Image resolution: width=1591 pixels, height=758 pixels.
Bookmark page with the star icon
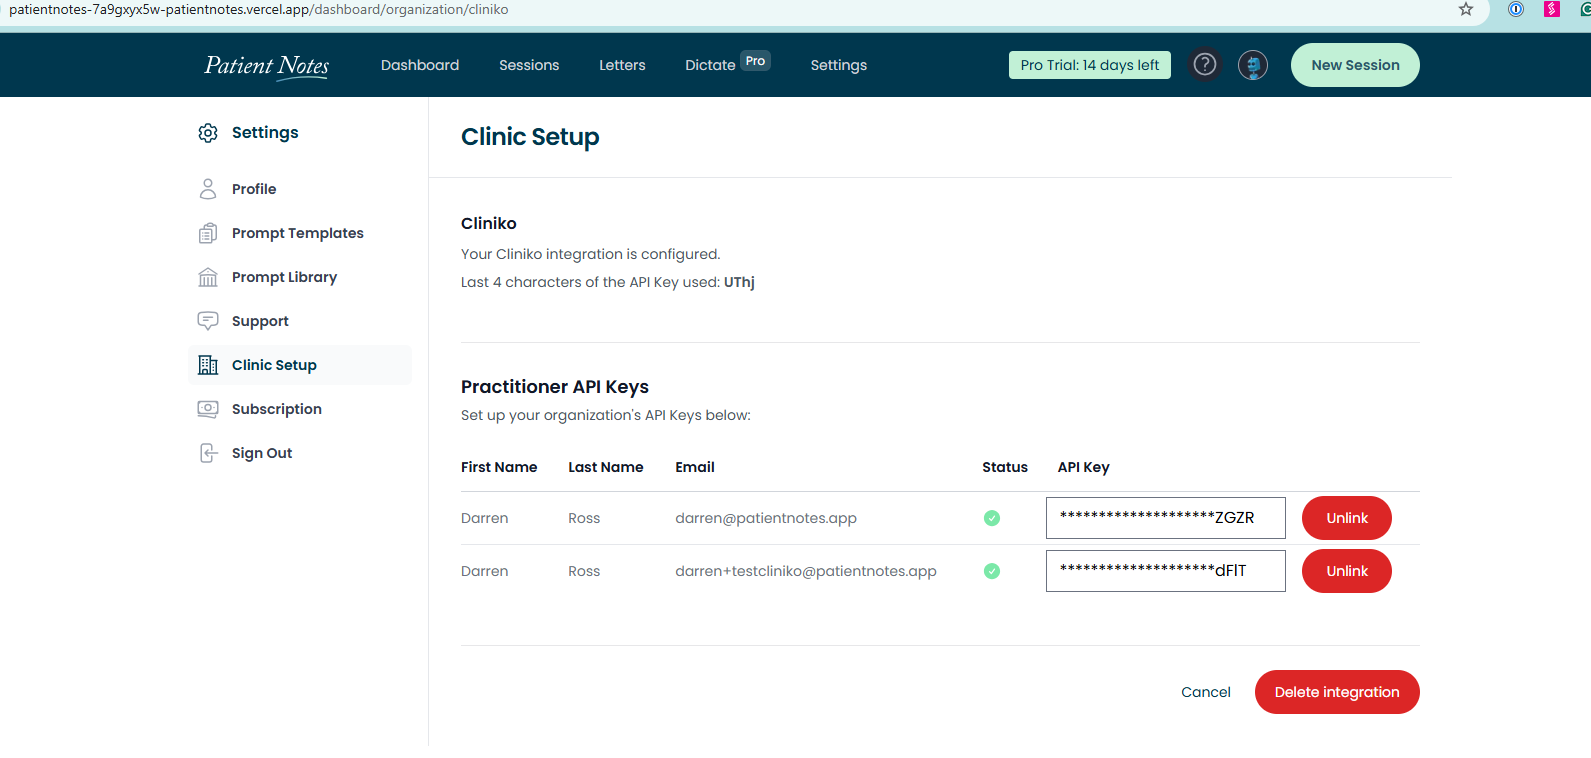1466,9
